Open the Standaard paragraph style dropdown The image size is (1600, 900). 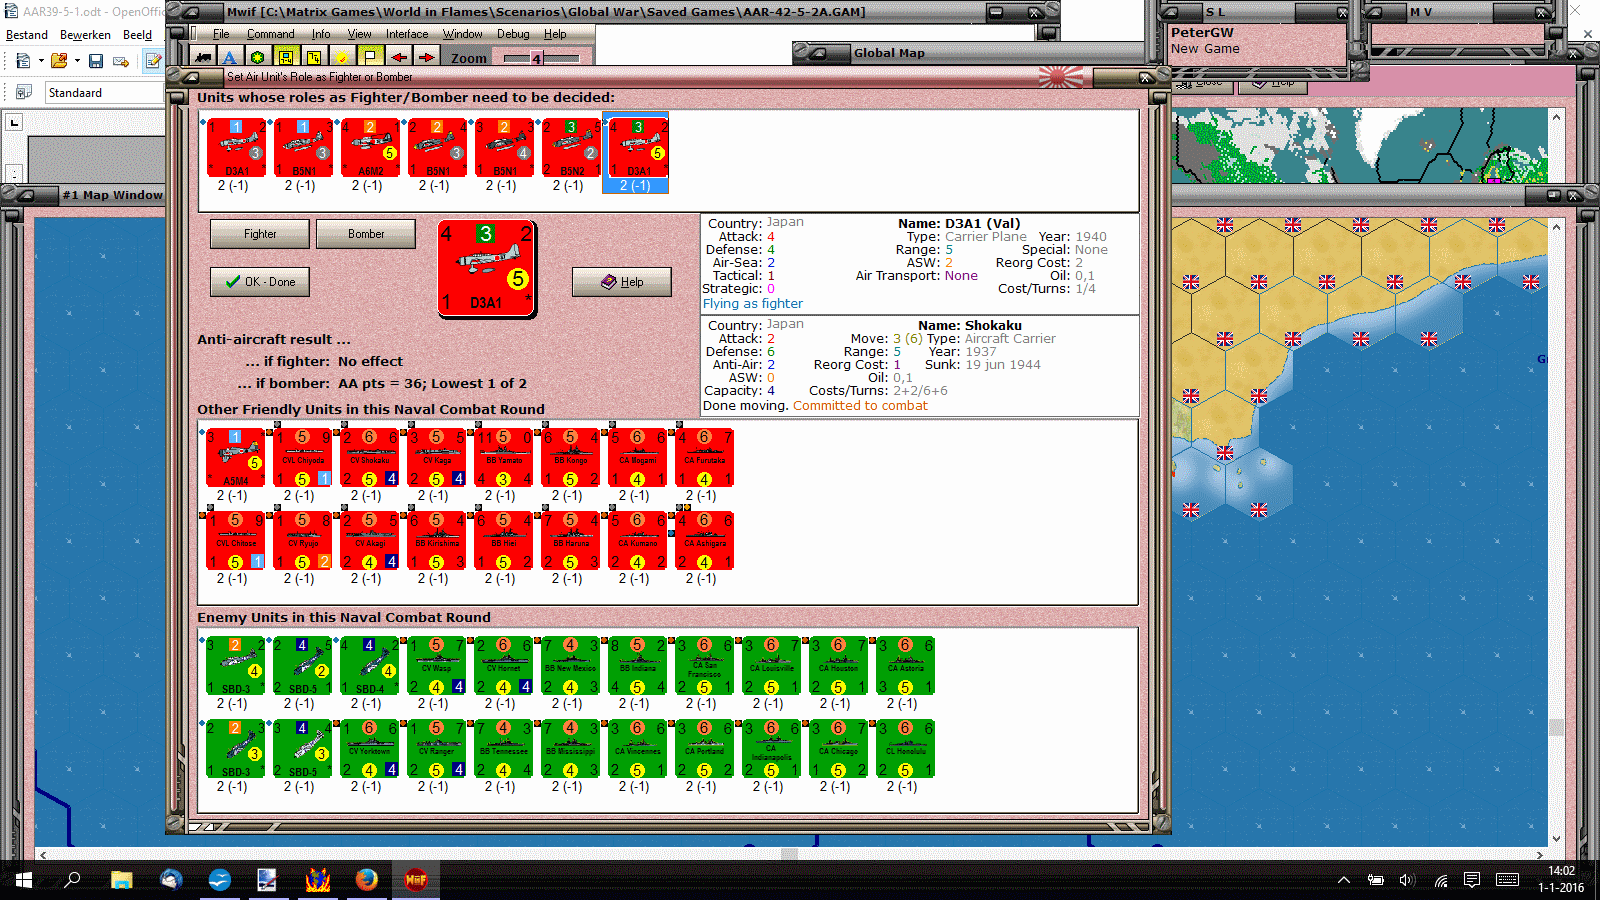pyautogui.click(x=105, y=93)
